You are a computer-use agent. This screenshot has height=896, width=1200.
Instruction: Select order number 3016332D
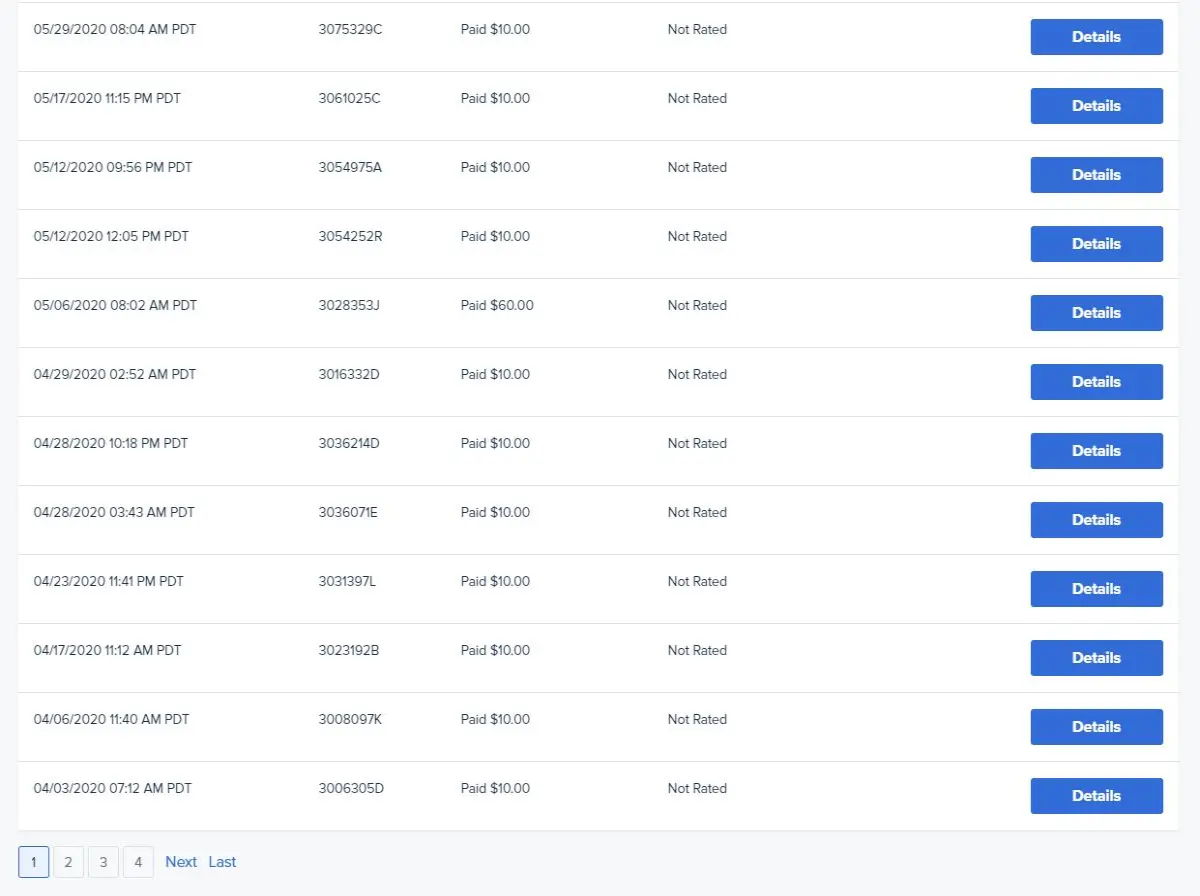[349, 375]
